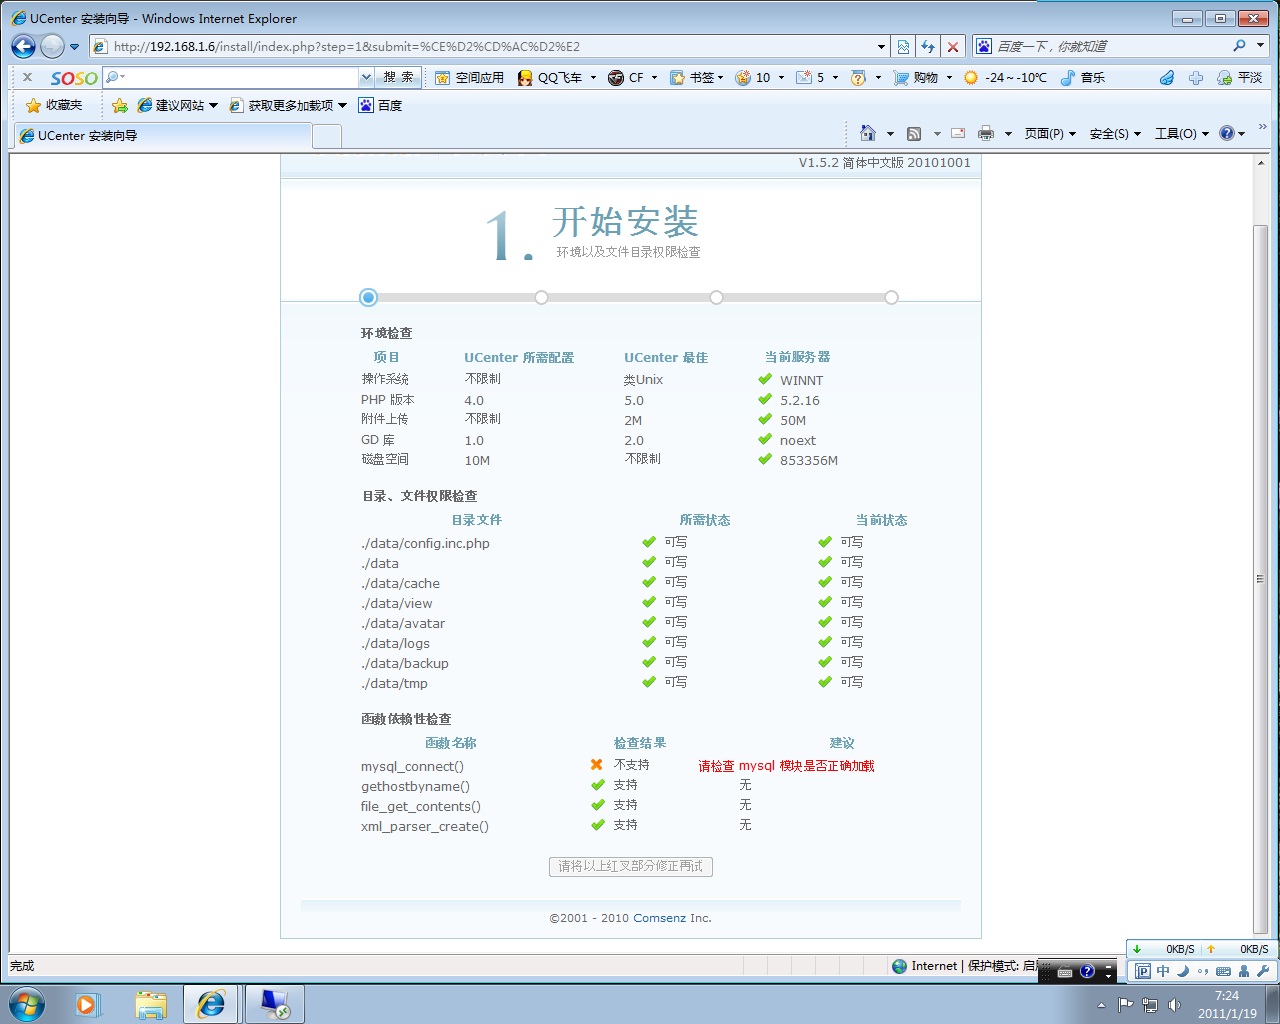Viewport: 1280px width, 1024px height.
Task: Open the CF game toolbar button
Action: click(627, 77)
